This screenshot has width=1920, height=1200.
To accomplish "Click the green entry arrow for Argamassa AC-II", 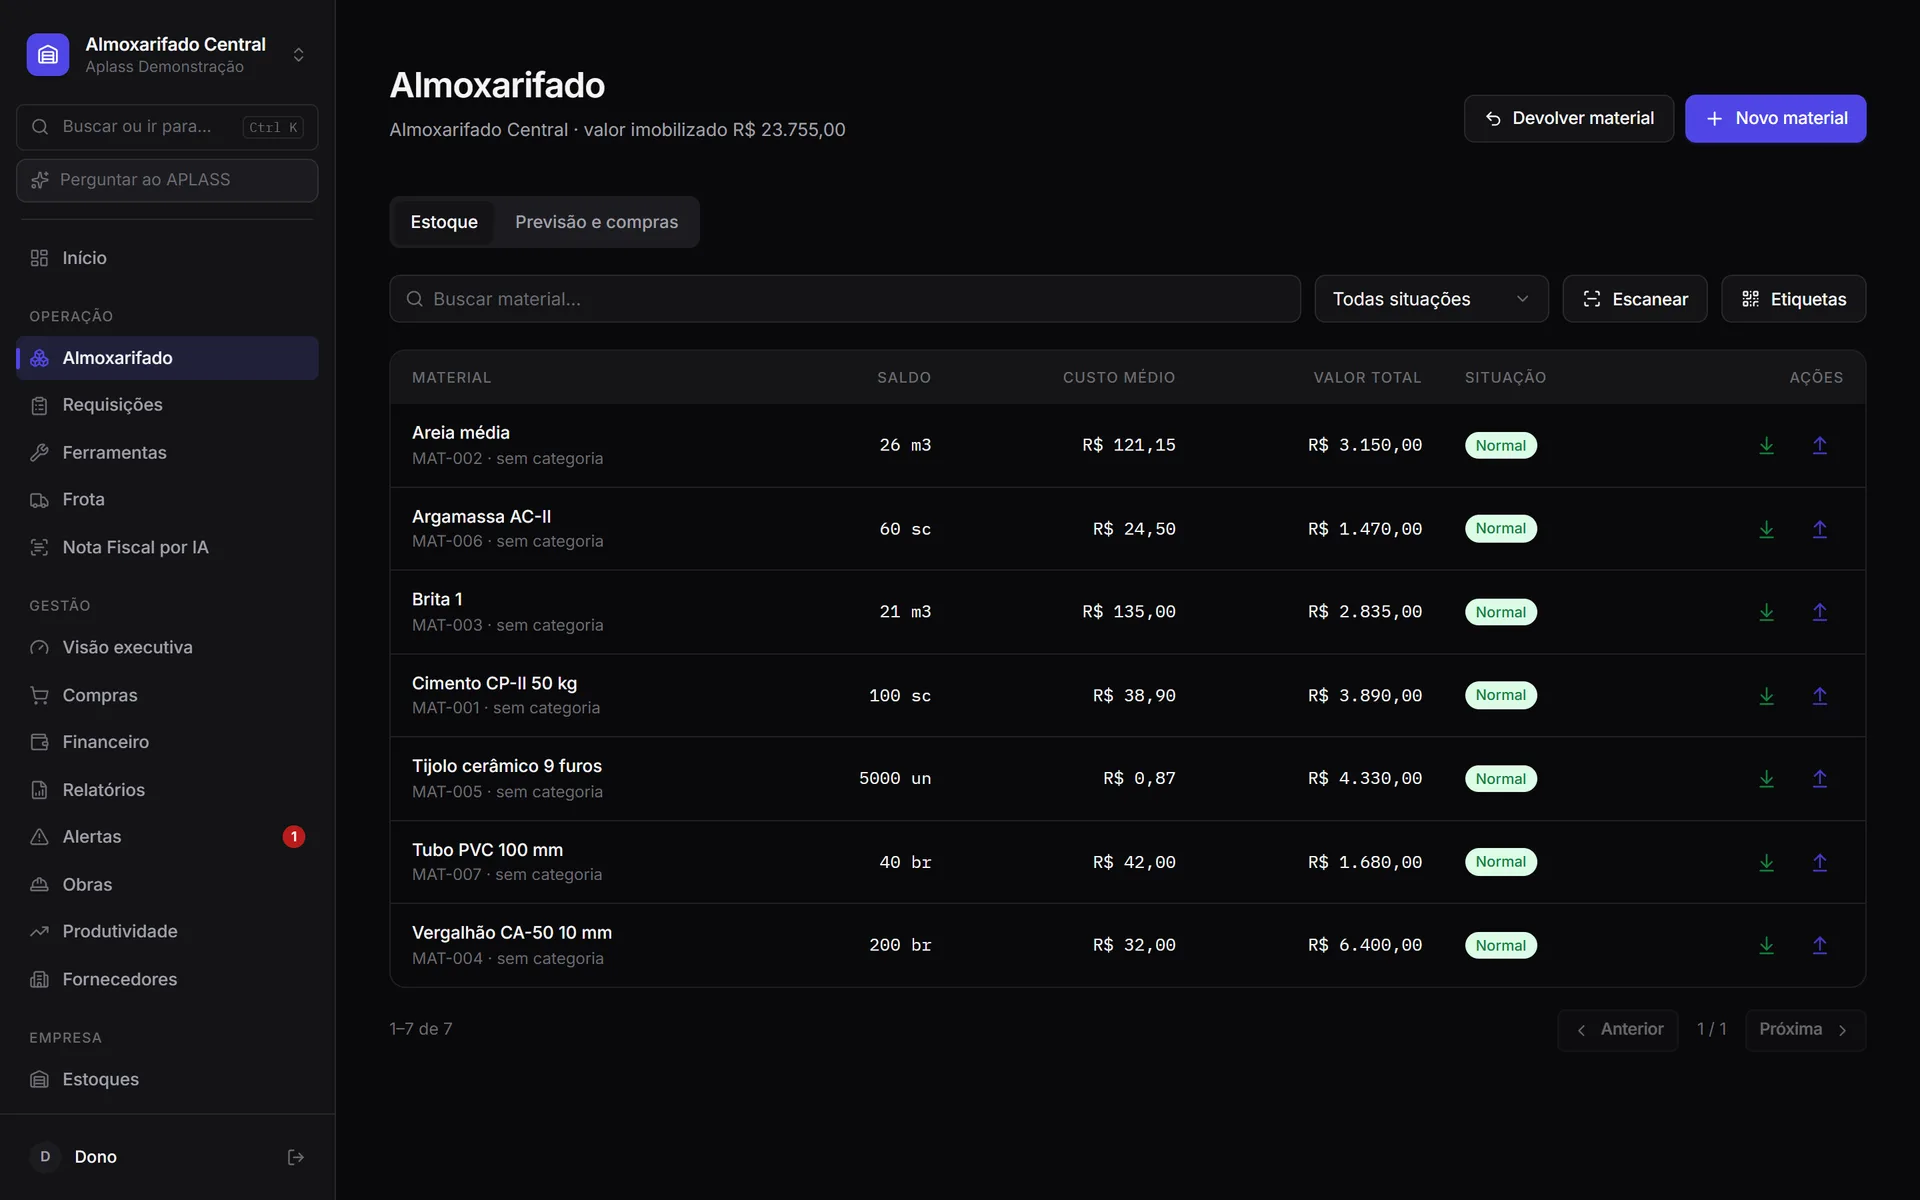I will [x=1766, y=529].
